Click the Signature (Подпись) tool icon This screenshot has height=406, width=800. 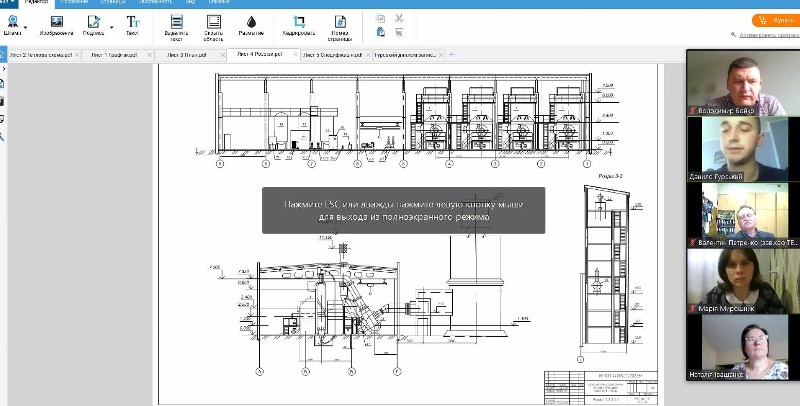click(93, 20)
